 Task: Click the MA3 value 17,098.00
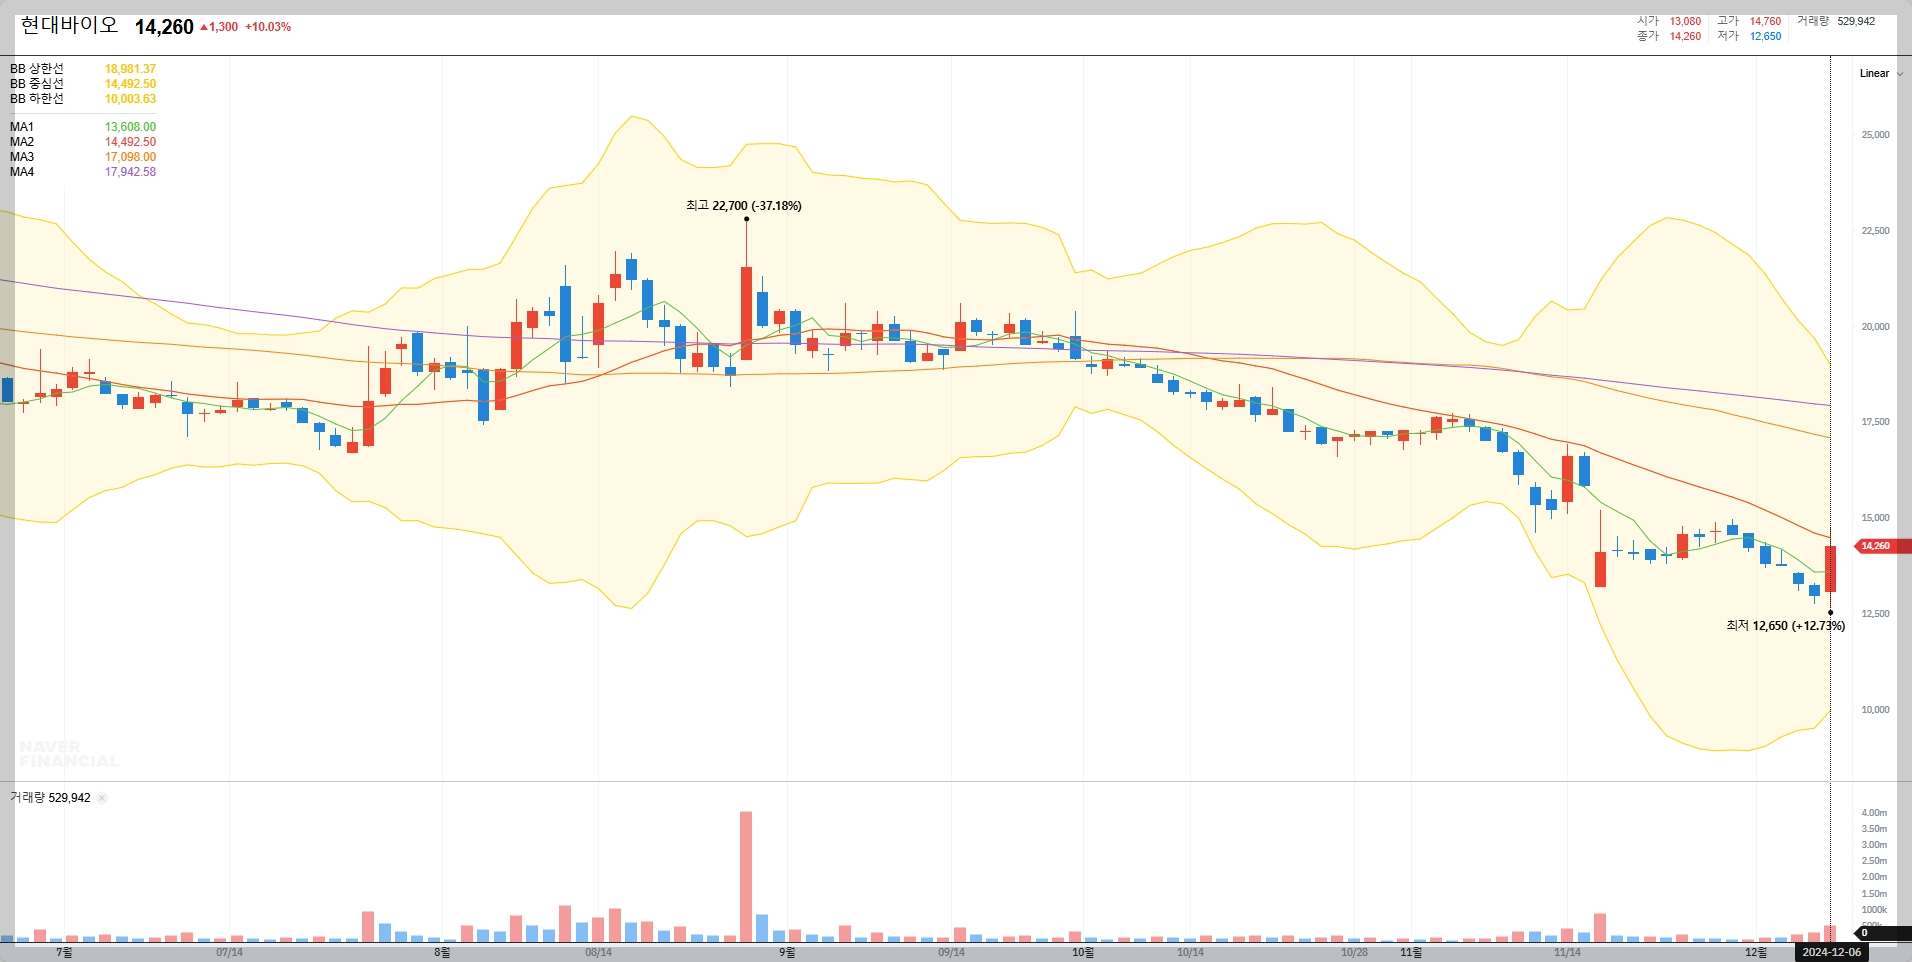(130, 157)
